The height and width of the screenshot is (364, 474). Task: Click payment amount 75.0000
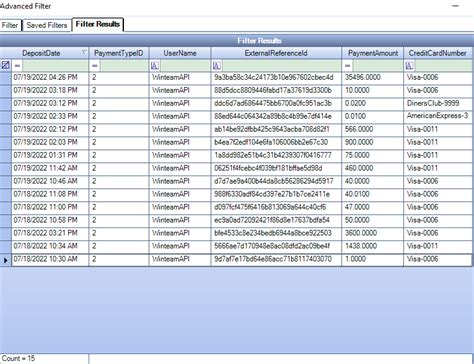373,156
